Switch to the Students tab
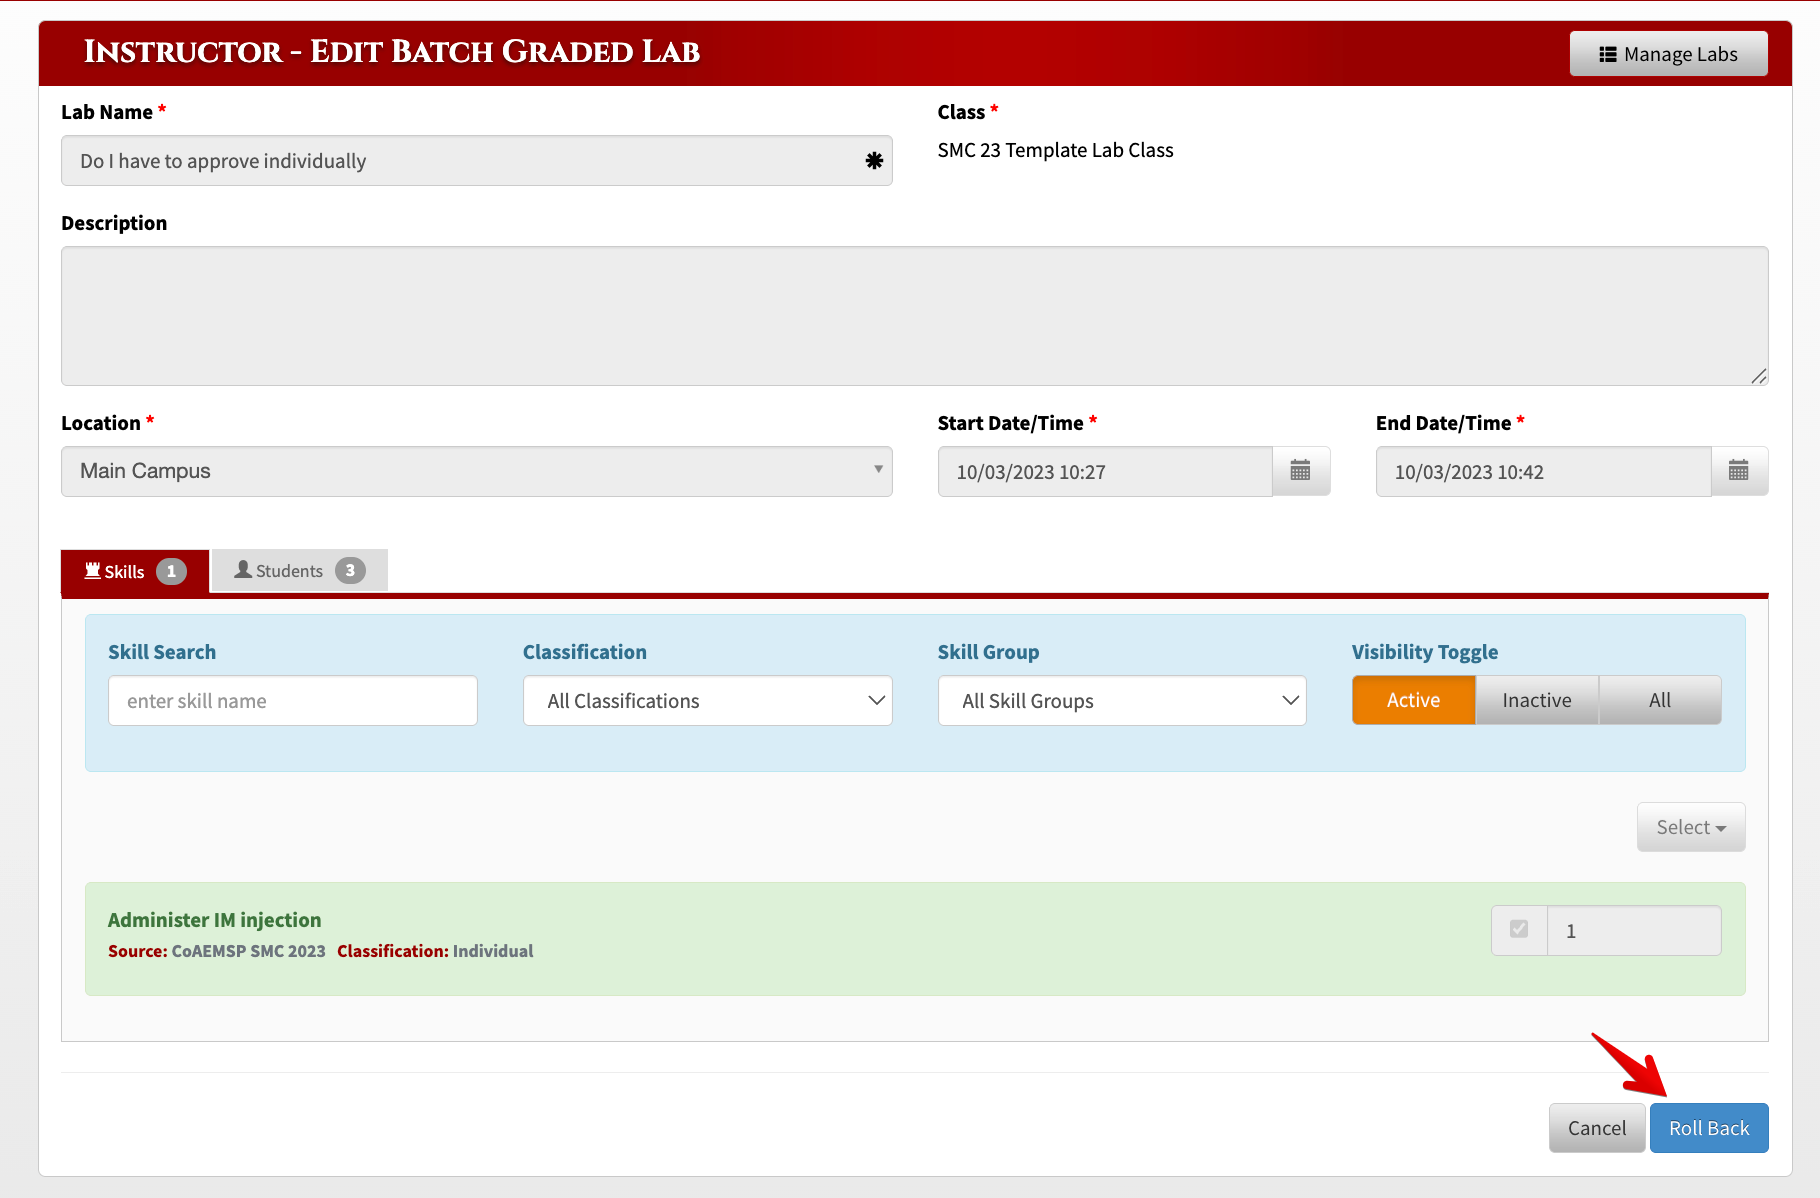This screenshot has height=1198, width=1820. (x=299, y=570)
